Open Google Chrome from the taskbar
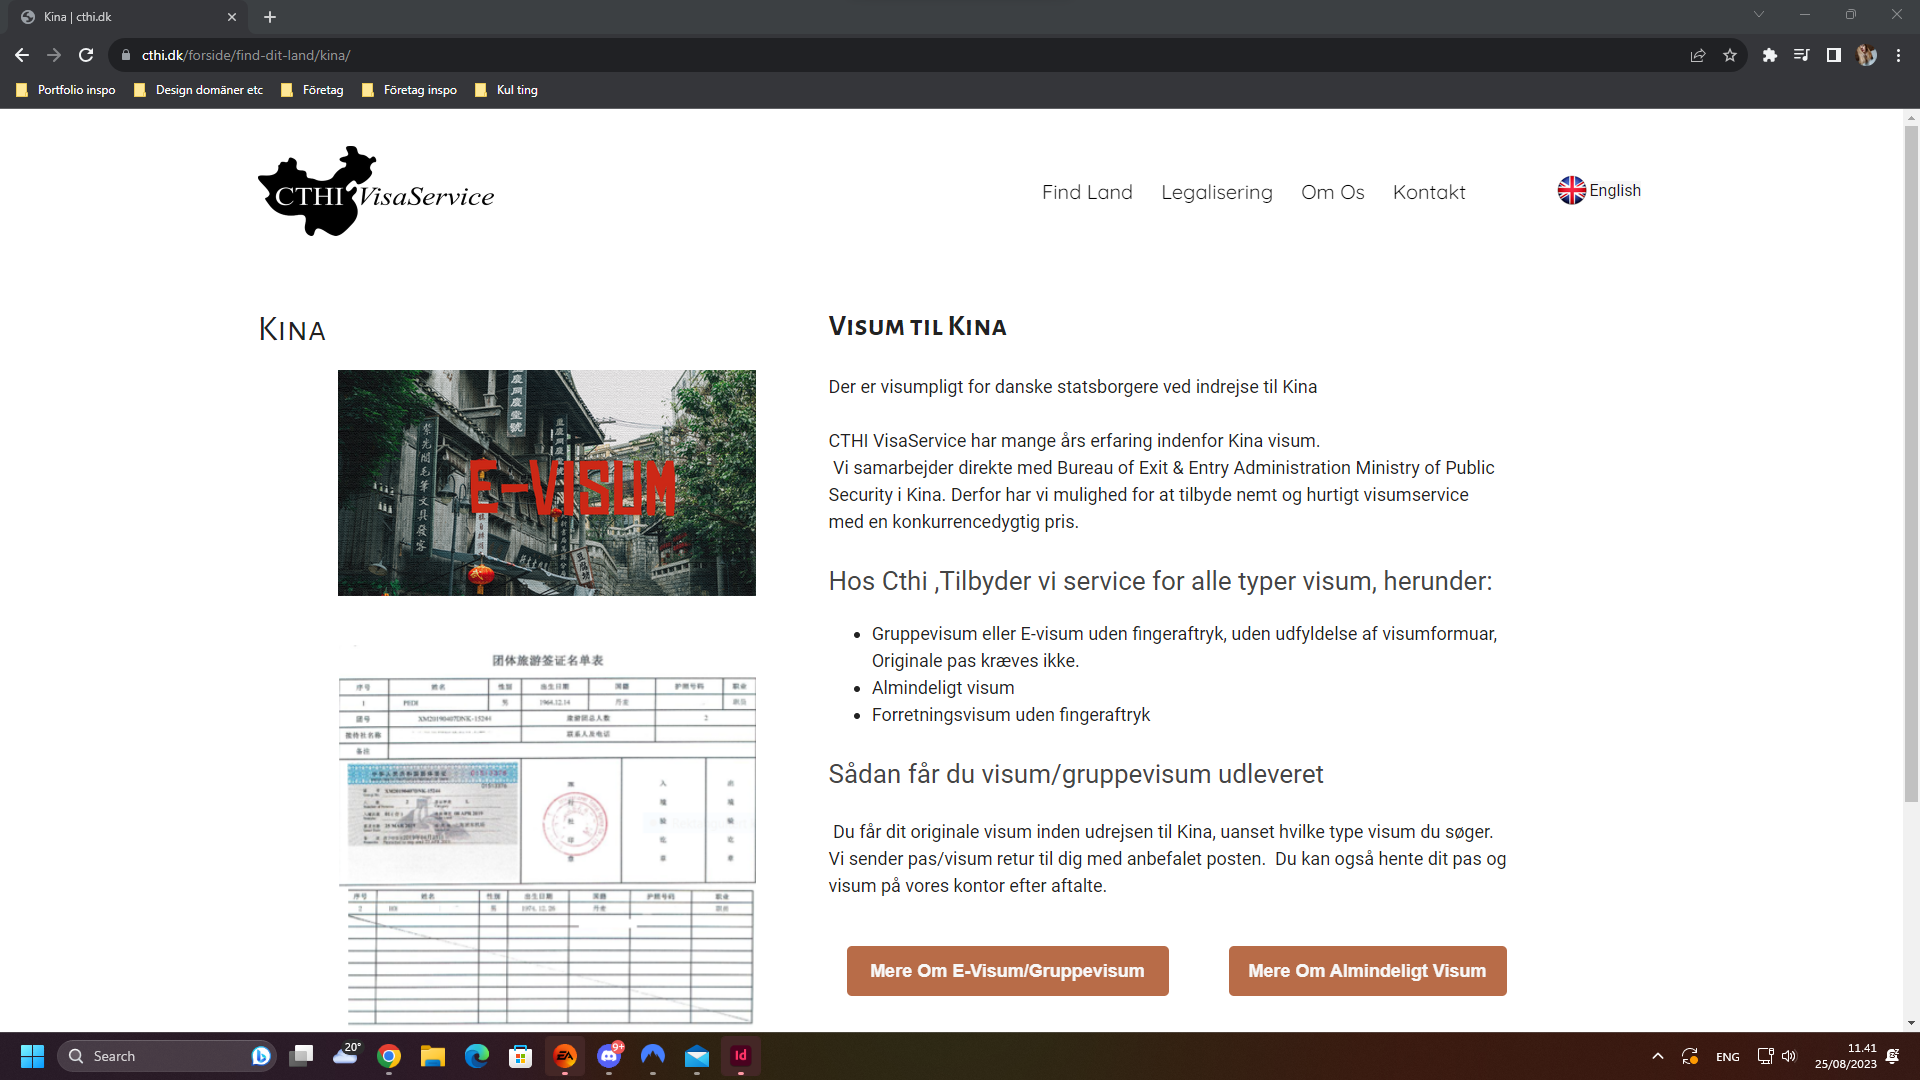 389,1056
